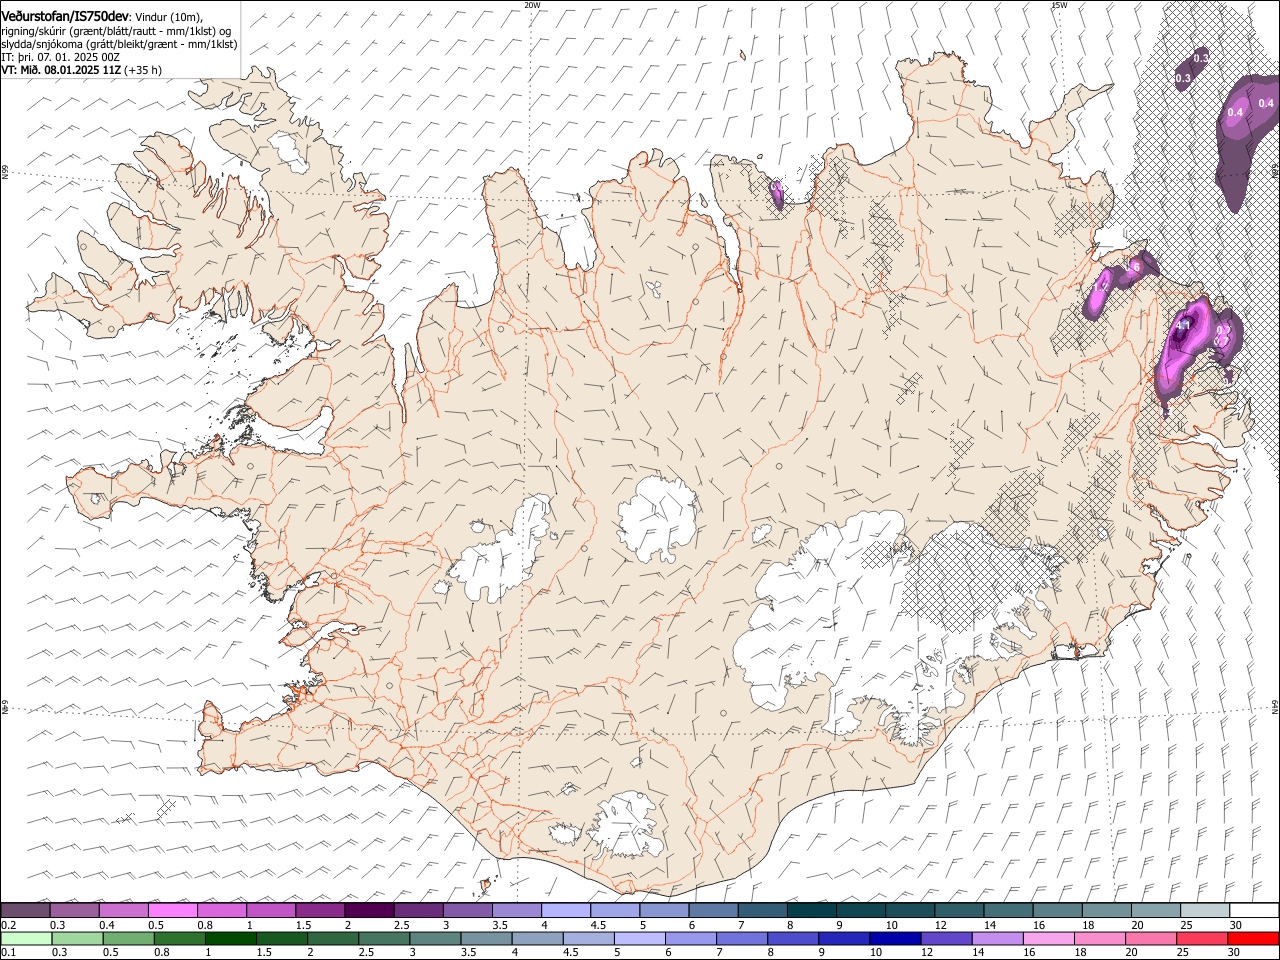Click the "15W" longitude label

click(x=1059, y=5)
